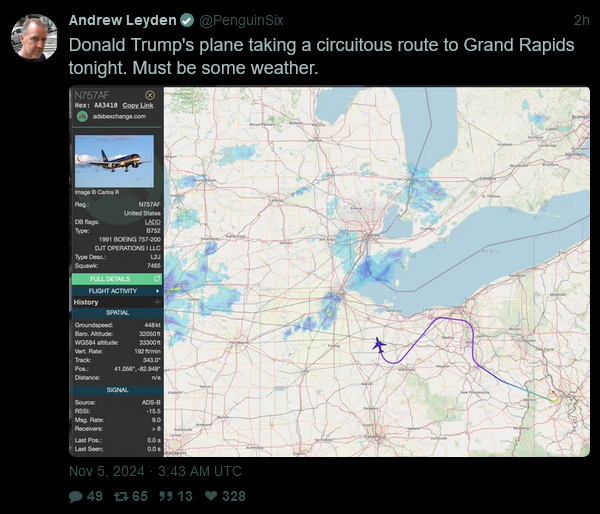
Task: Click the Squawk 7465 value
Action: 154,266
